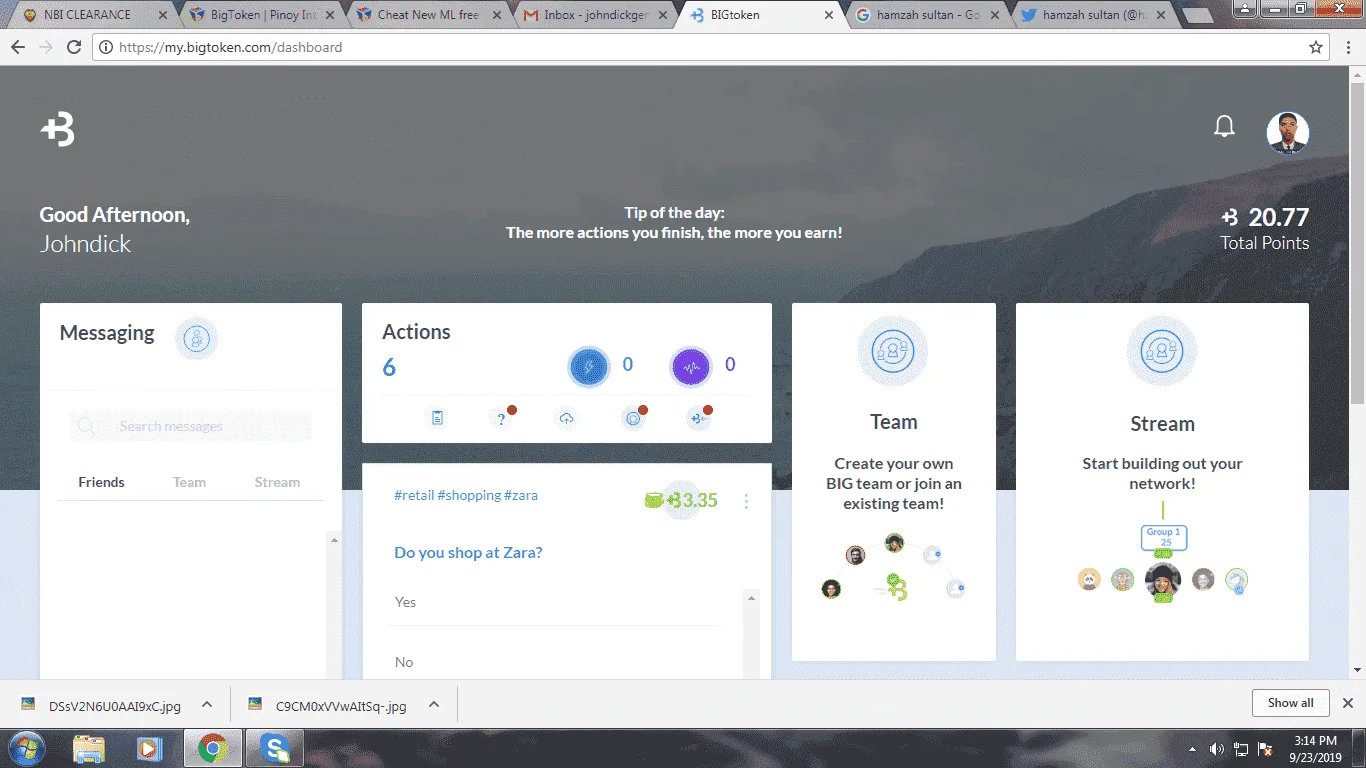
Task: Switch to the Team messaging tab
Action: 189,482
